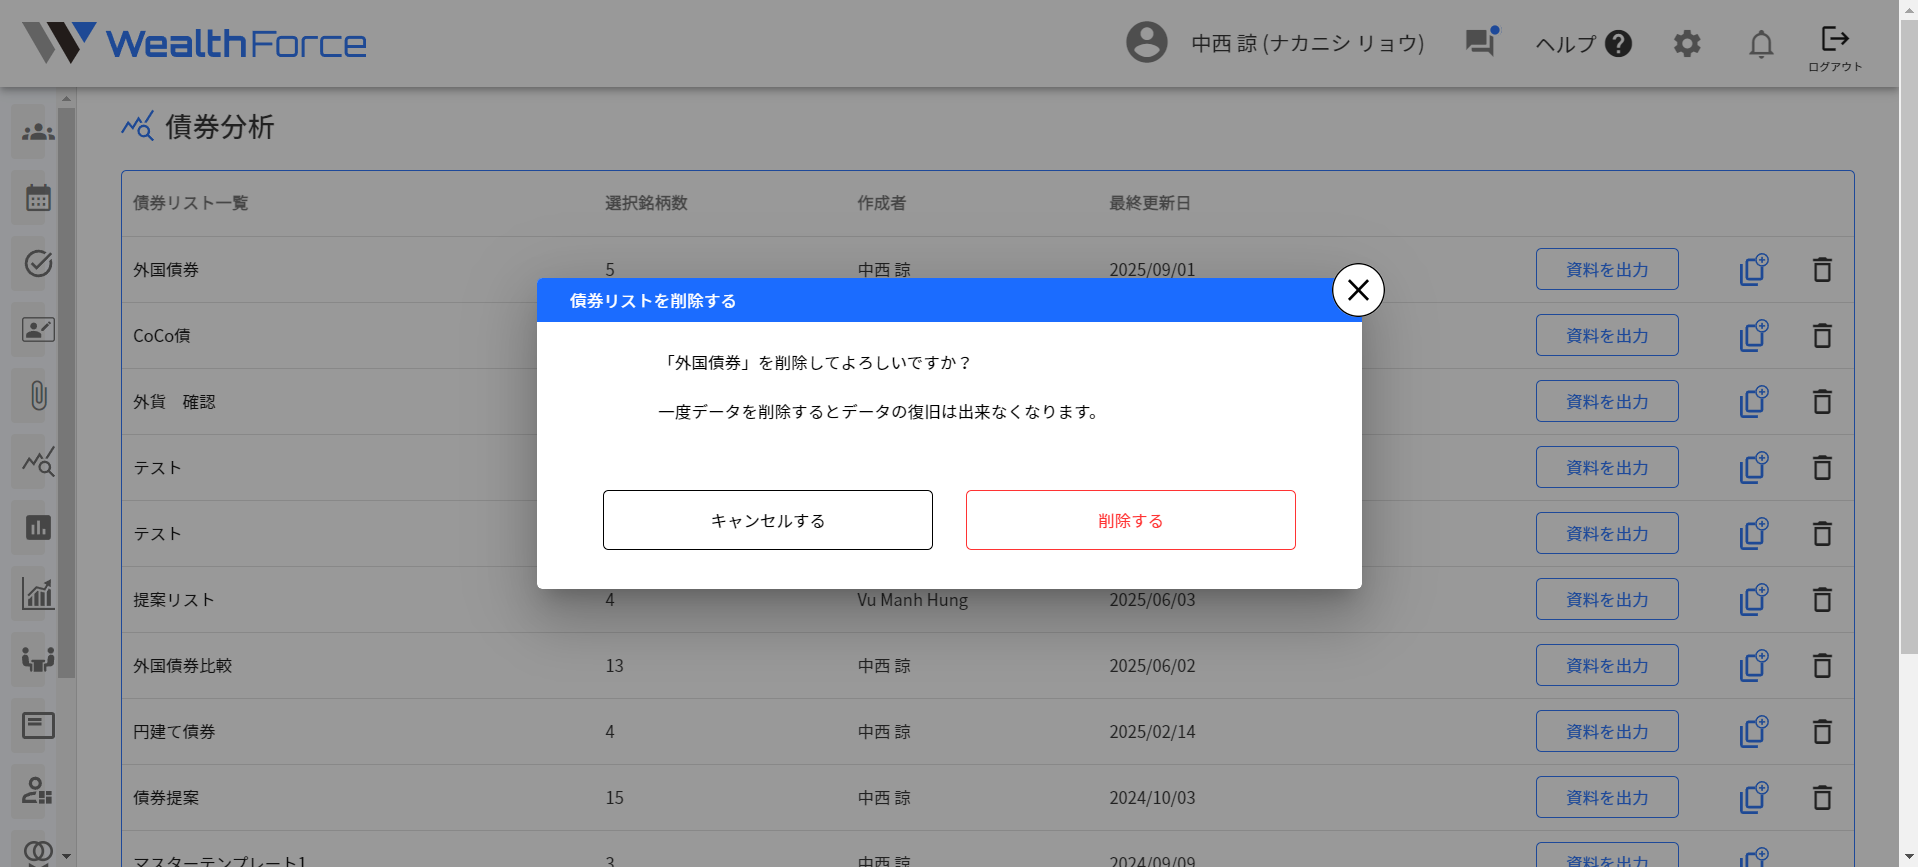Click the ヘルプ question mark icon
1918x867 pixels.
[1618, 44]
